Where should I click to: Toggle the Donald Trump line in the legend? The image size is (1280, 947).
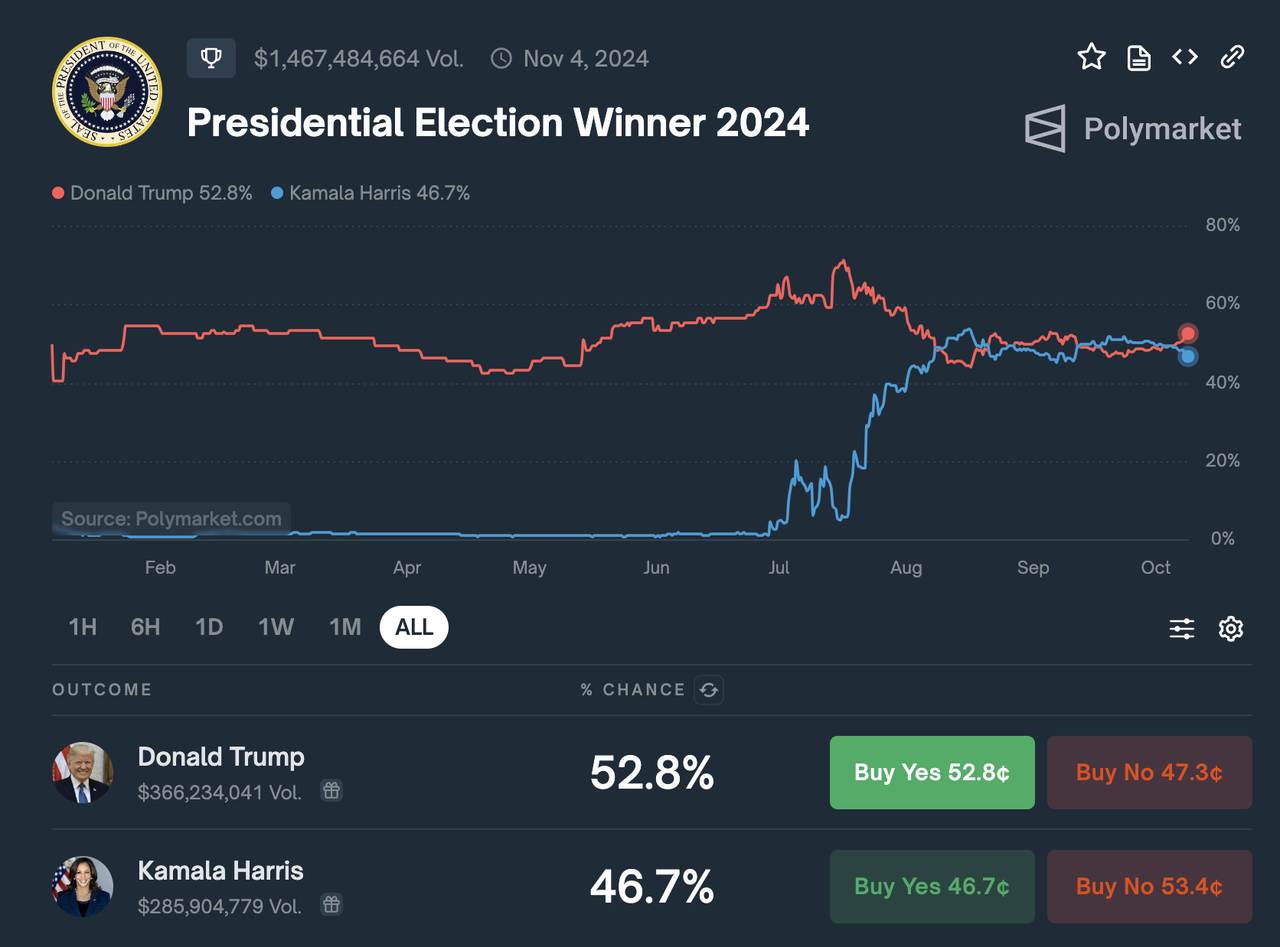[x=152, y=193]
